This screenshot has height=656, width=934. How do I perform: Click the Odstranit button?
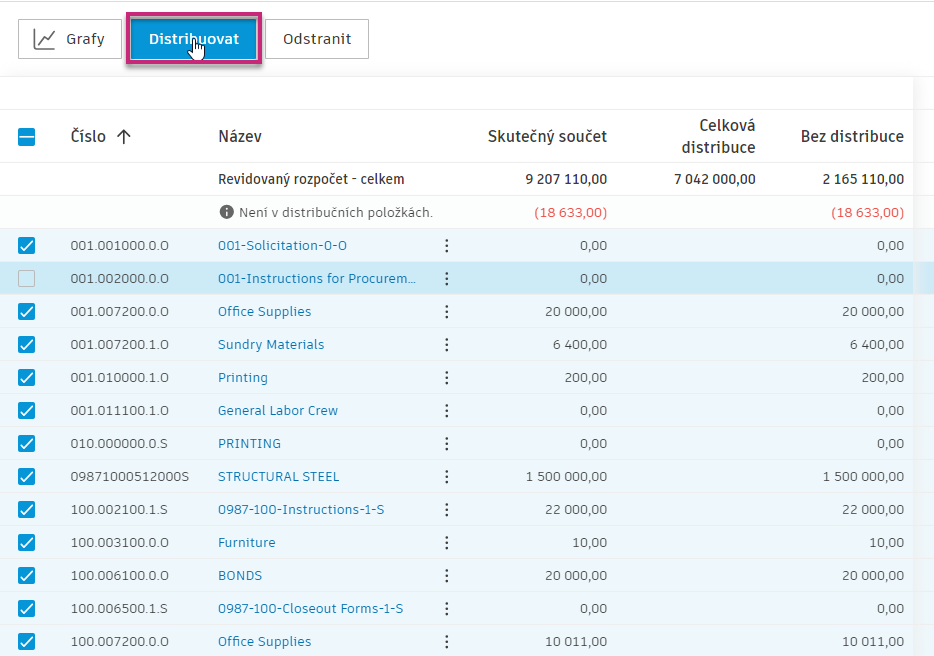[317, 39]
